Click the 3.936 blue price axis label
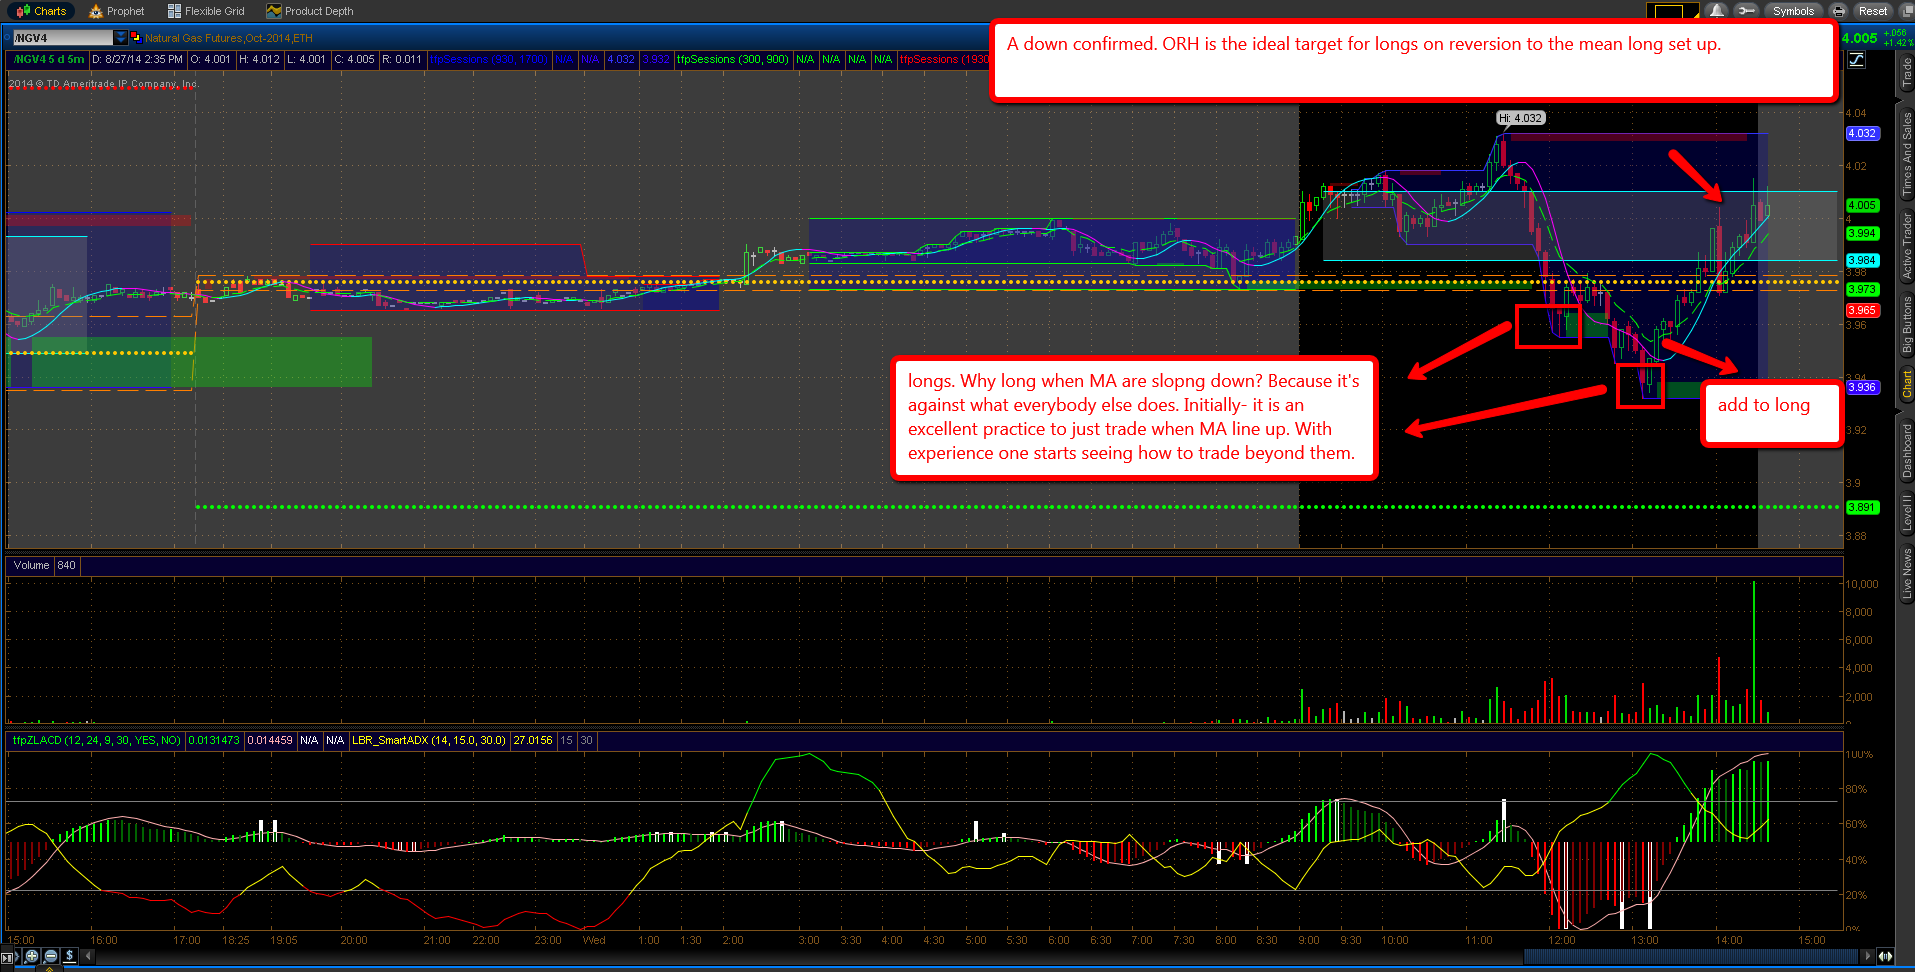This screenshot has width=1915, height=972. (1862, 387)
